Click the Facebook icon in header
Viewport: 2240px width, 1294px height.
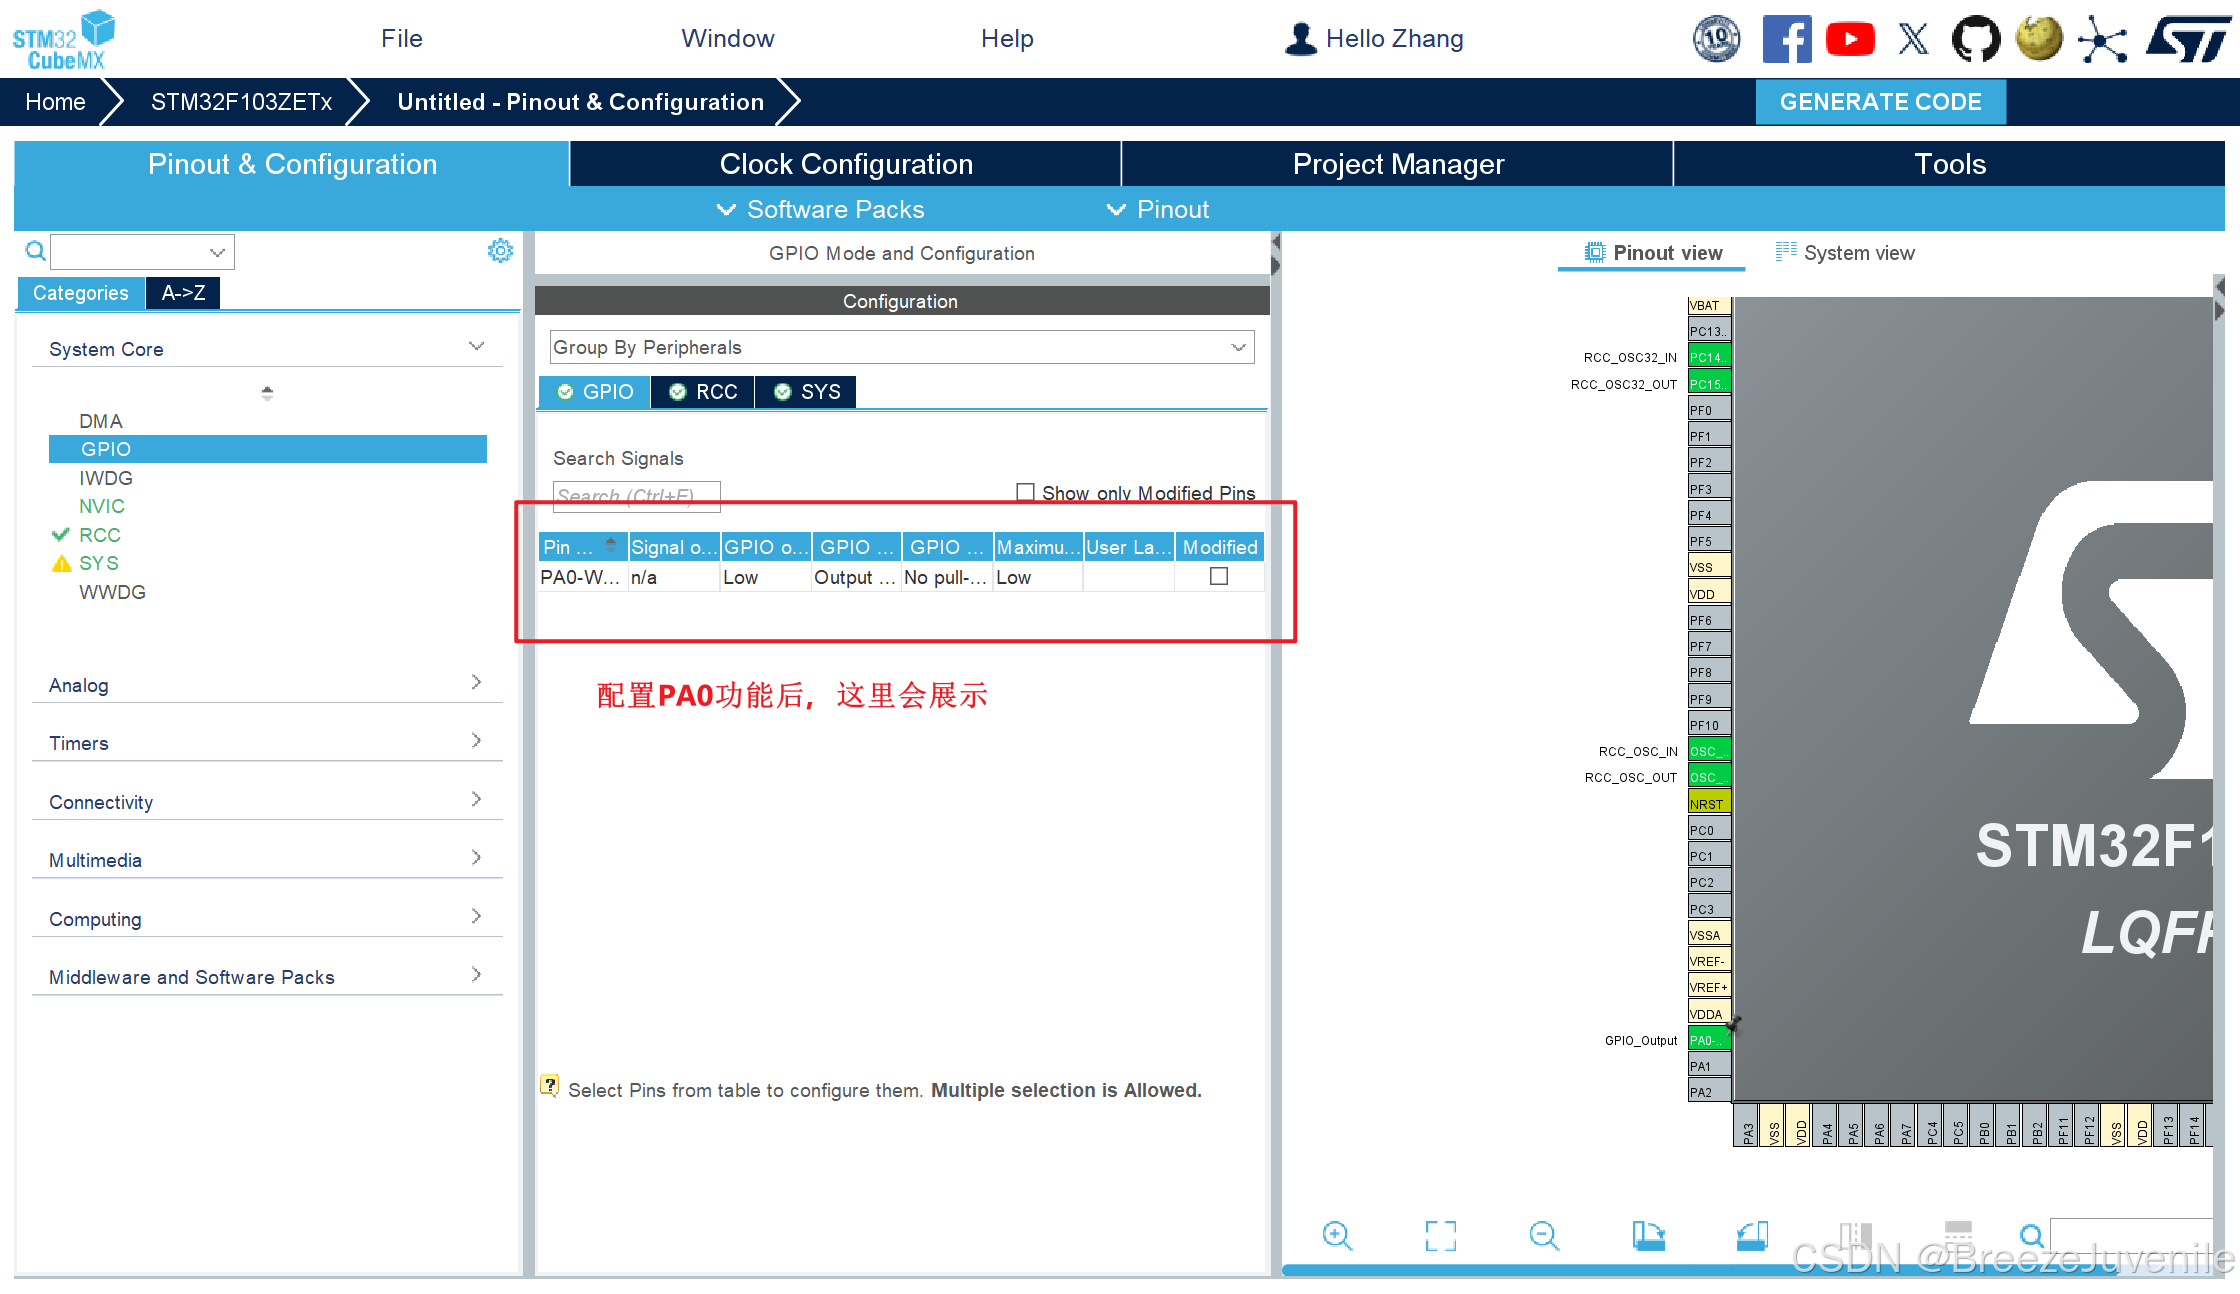pos(1787,39)
